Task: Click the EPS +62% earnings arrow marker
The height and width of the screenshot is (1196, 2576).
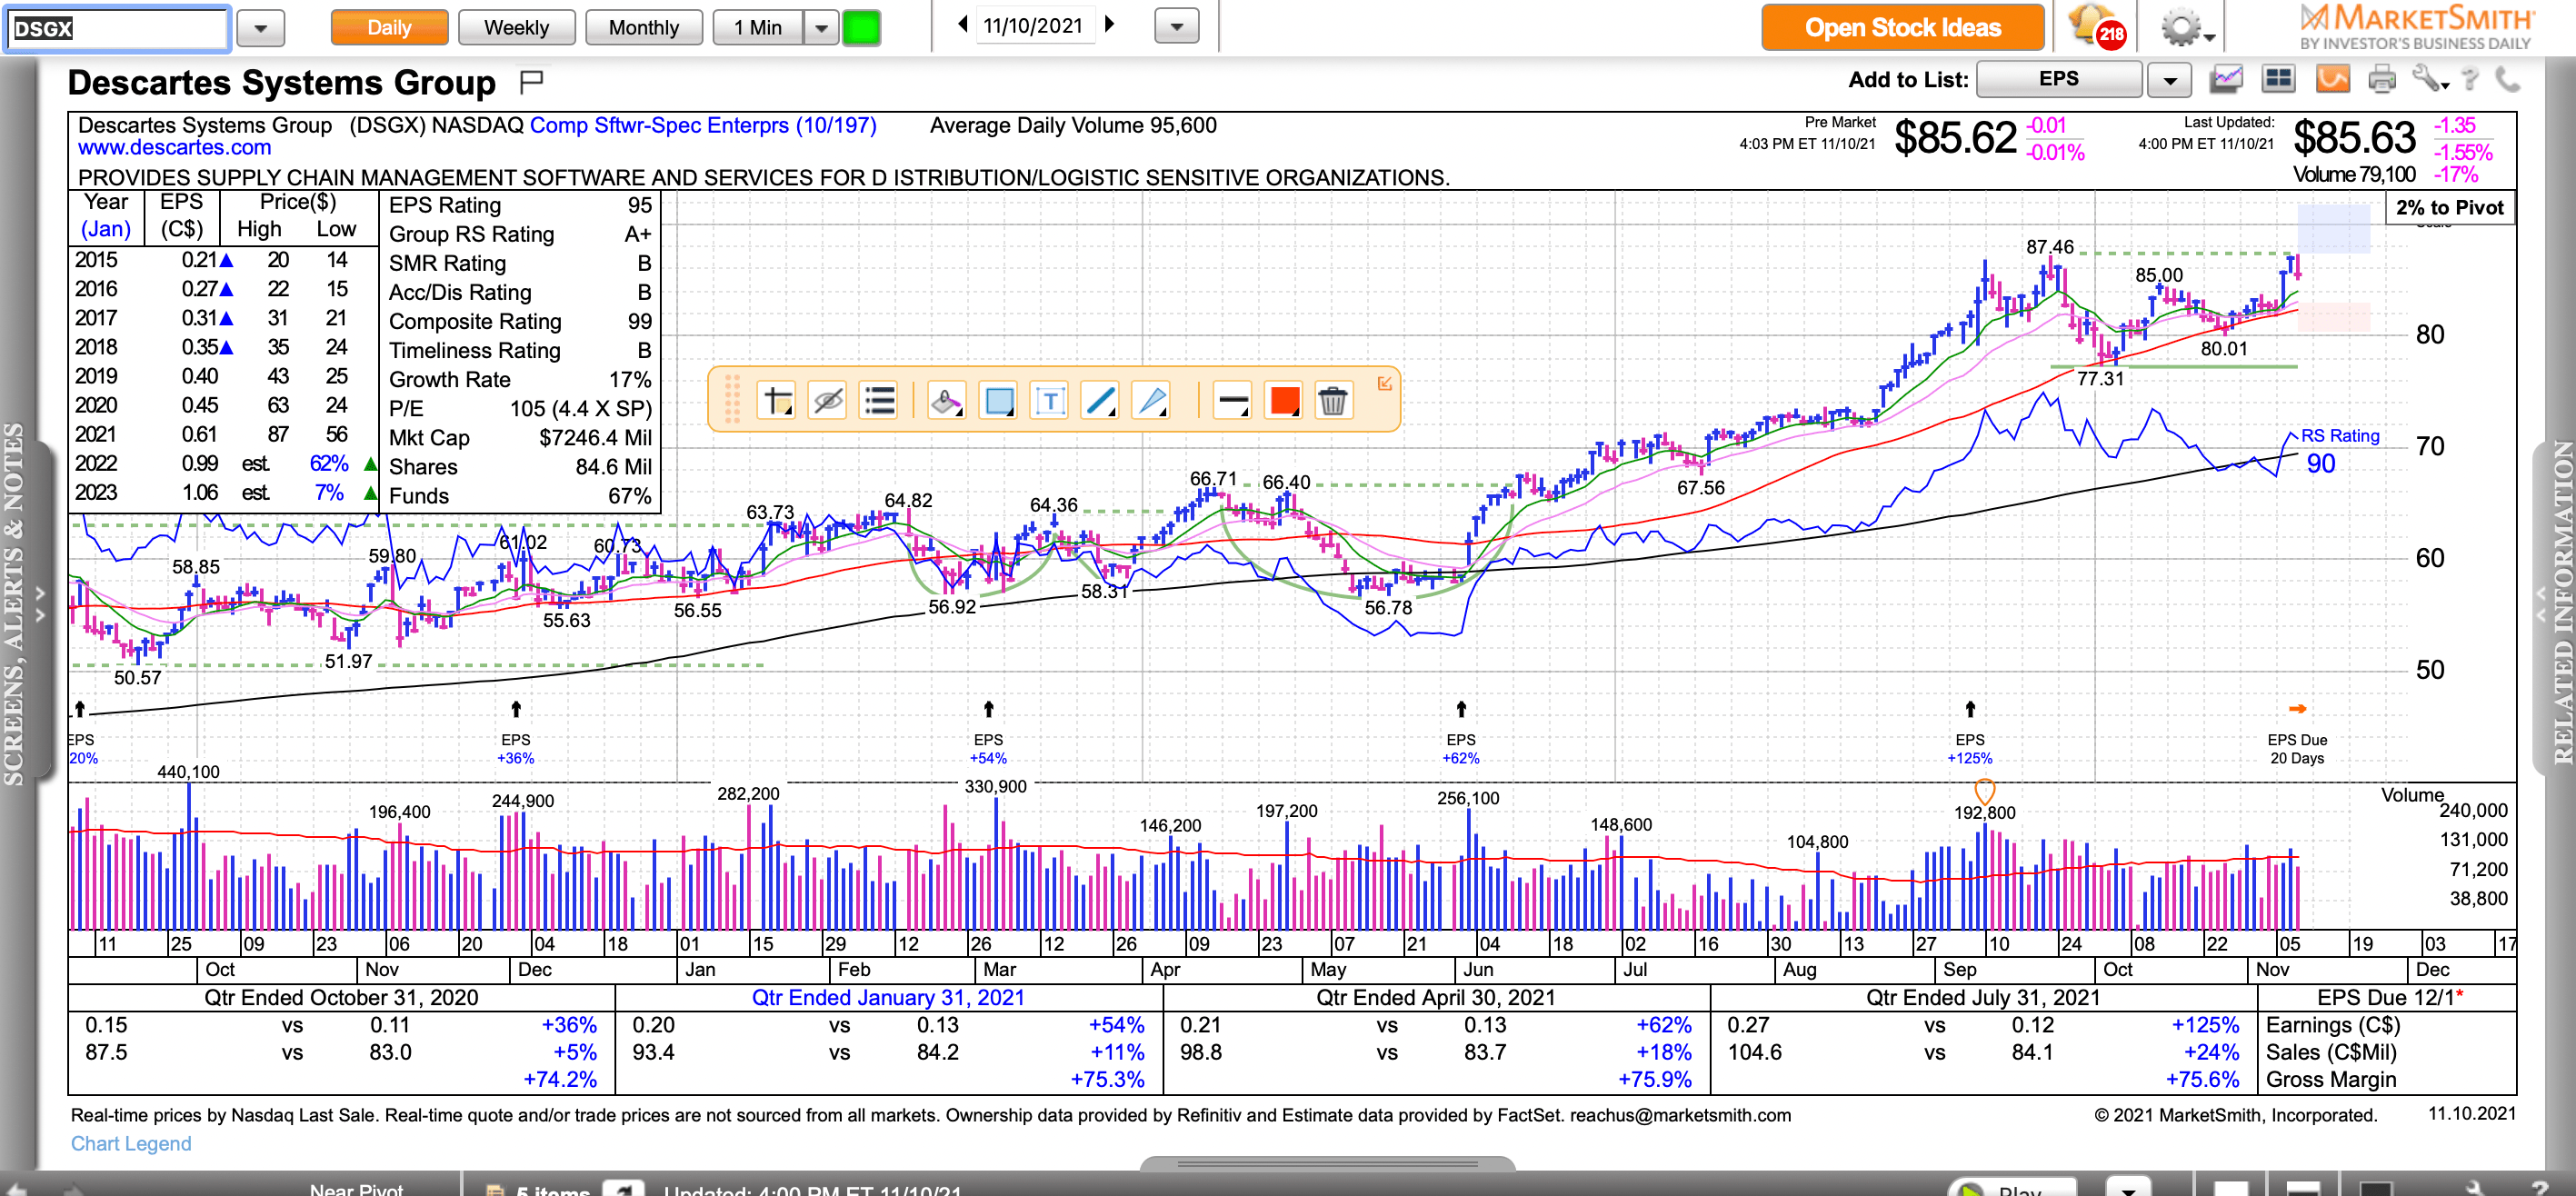Action: pos(1461,735)
